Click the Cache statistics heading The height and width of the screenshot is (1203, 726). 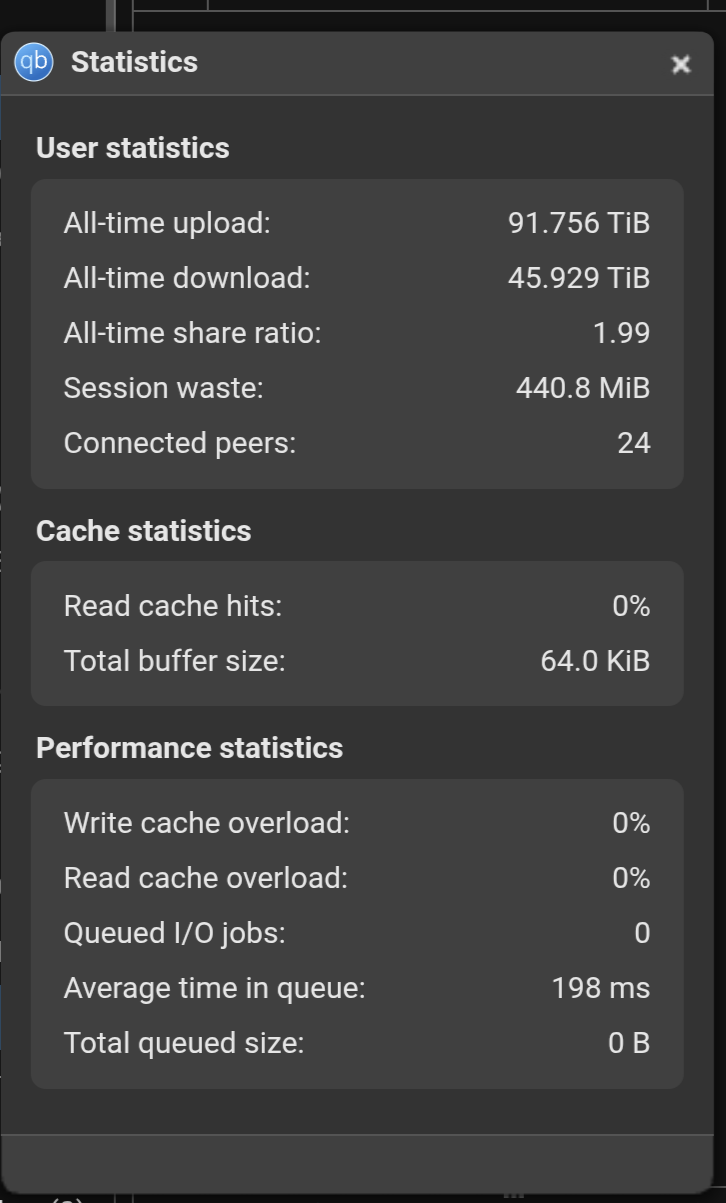coord(144,531)
